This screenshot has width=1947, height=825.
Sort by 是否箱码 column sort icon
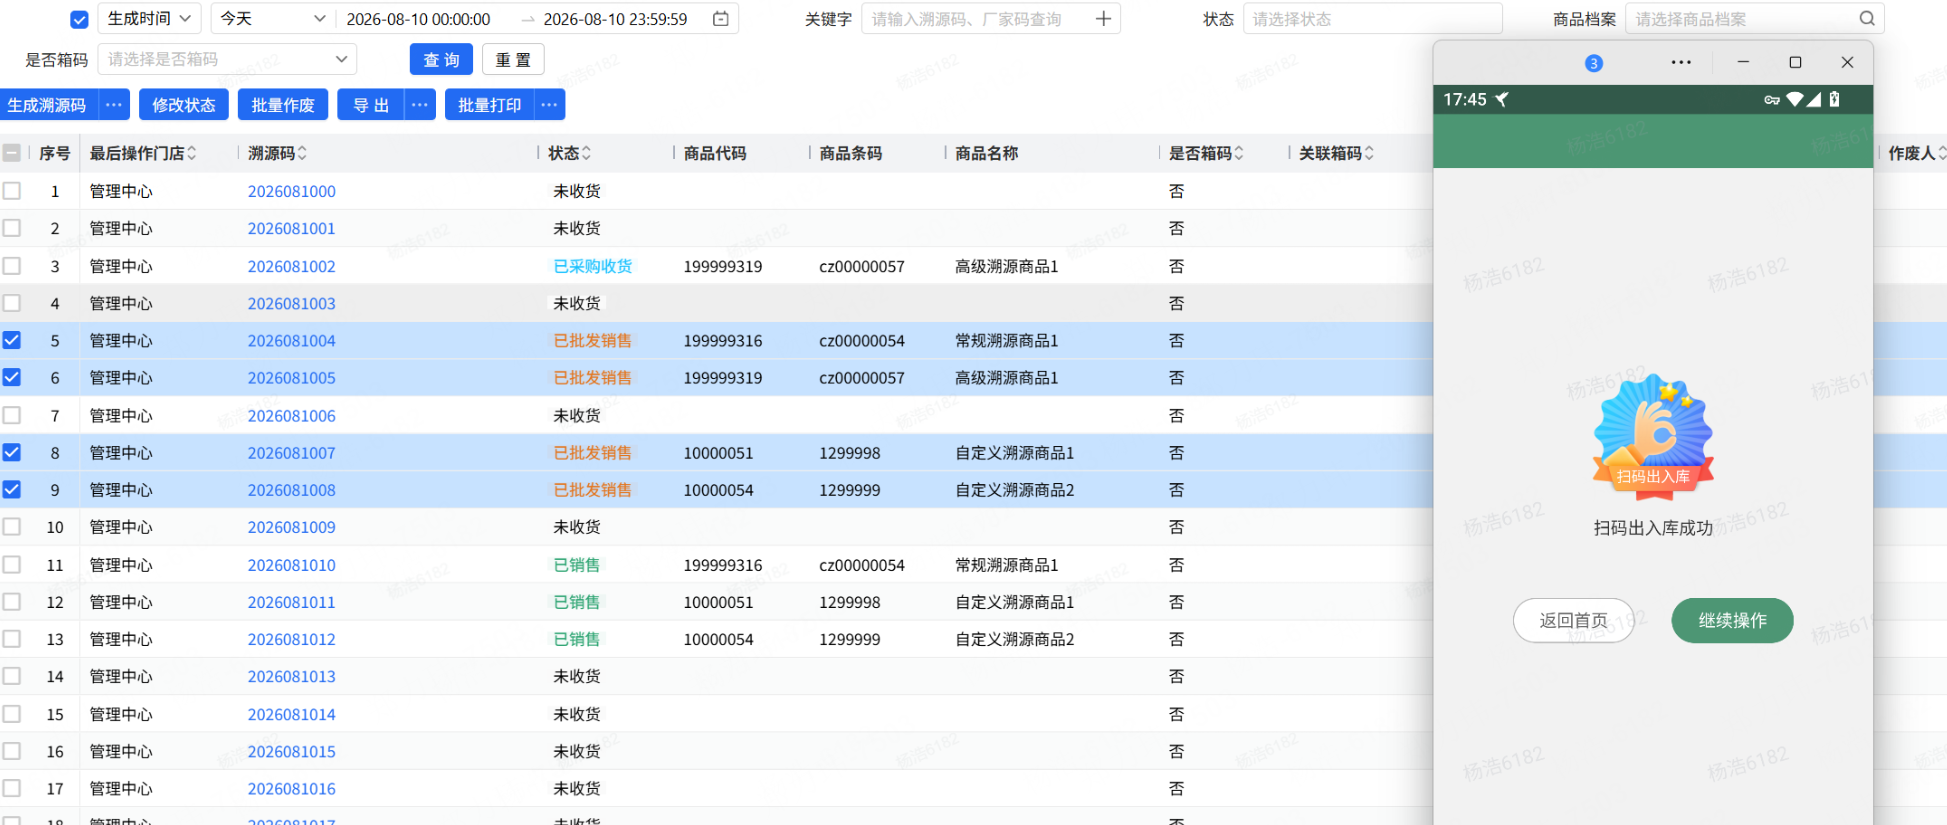[x=1239, y=153]
